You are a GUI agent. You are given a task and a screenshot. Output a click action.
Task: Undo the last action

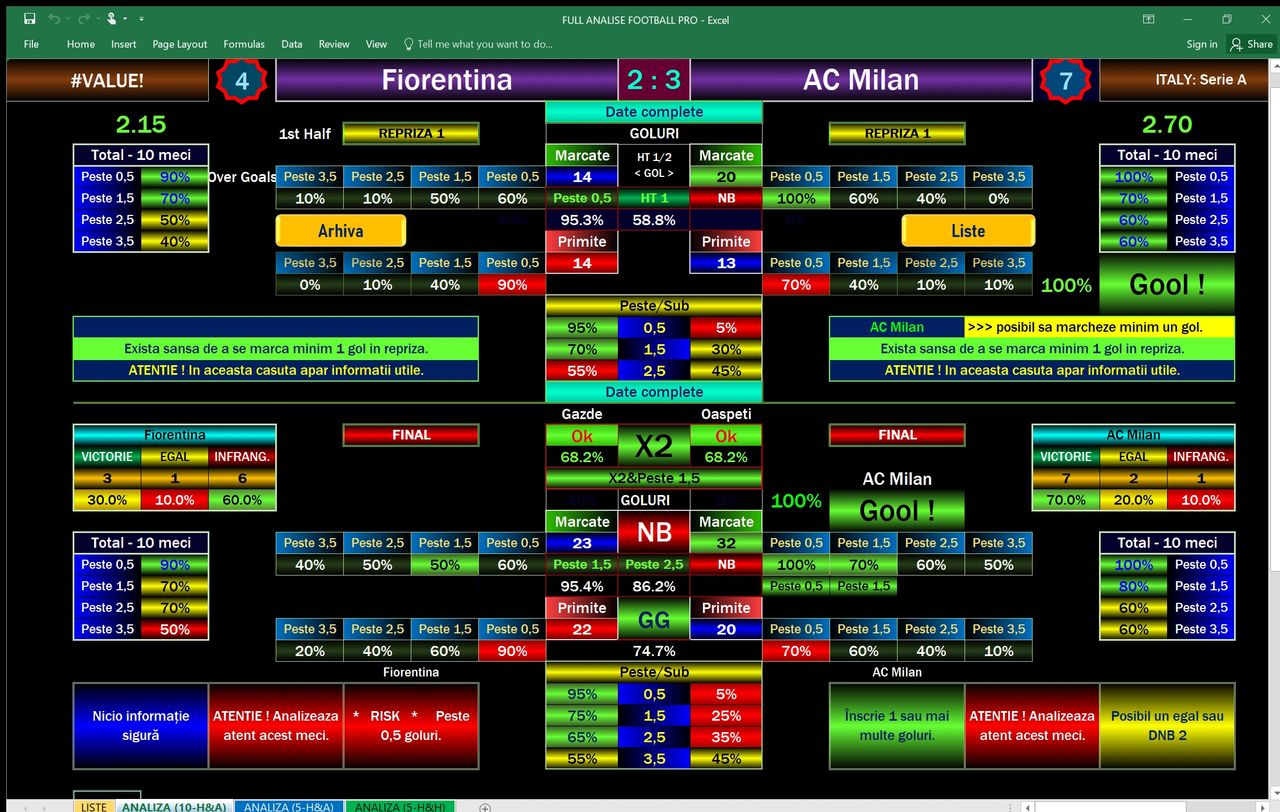pos(54,19)
